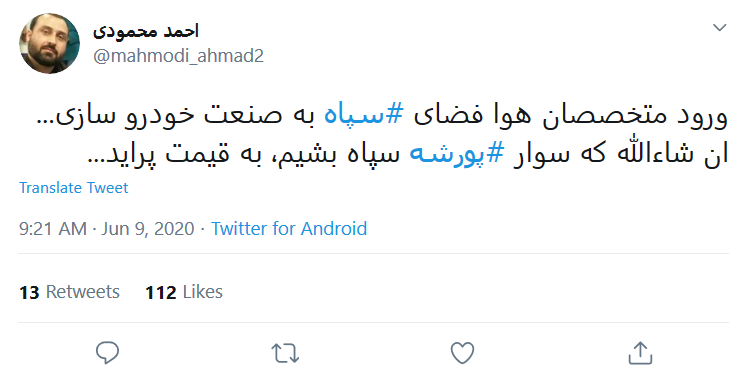Screen dimensions: 748x383
Task: Open the share tweet upload icon
Action: click(640, 353)
